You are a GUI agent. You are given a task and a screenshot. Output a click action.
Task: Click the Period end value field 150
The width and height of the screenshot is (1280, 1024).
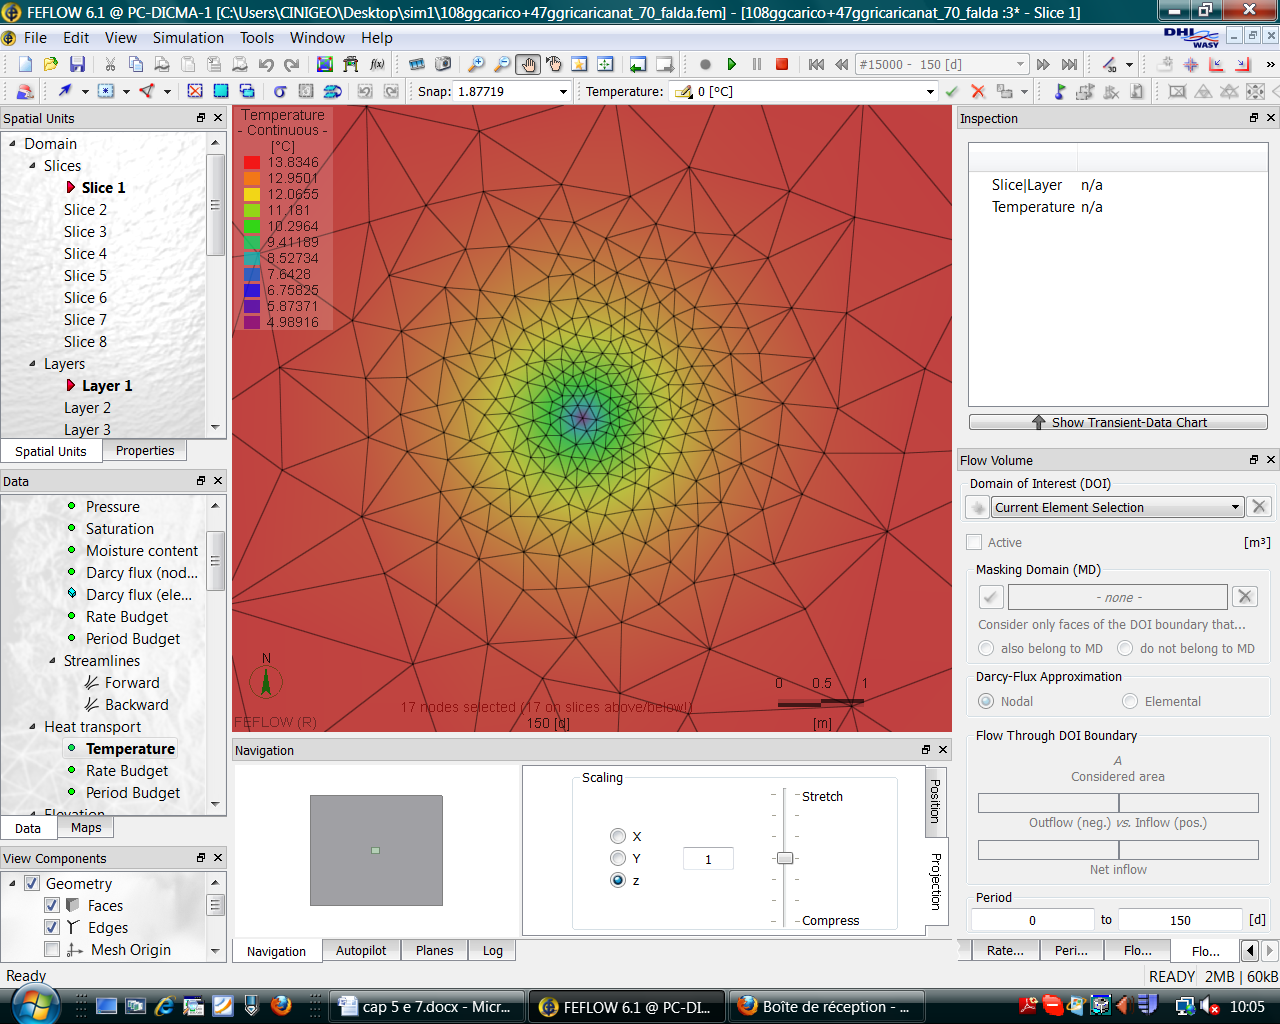pyautogui.click(x=1180, y=920)
